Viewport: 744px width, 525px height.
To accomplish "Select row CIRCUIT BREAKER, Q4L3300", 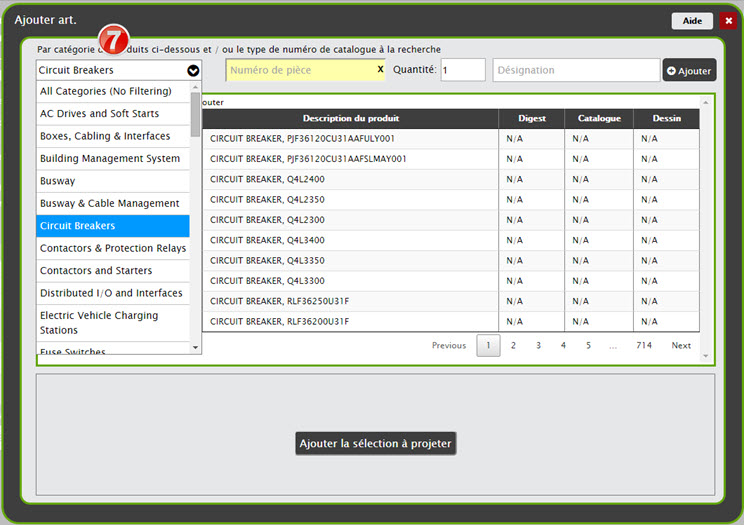I will pos(451,281).
